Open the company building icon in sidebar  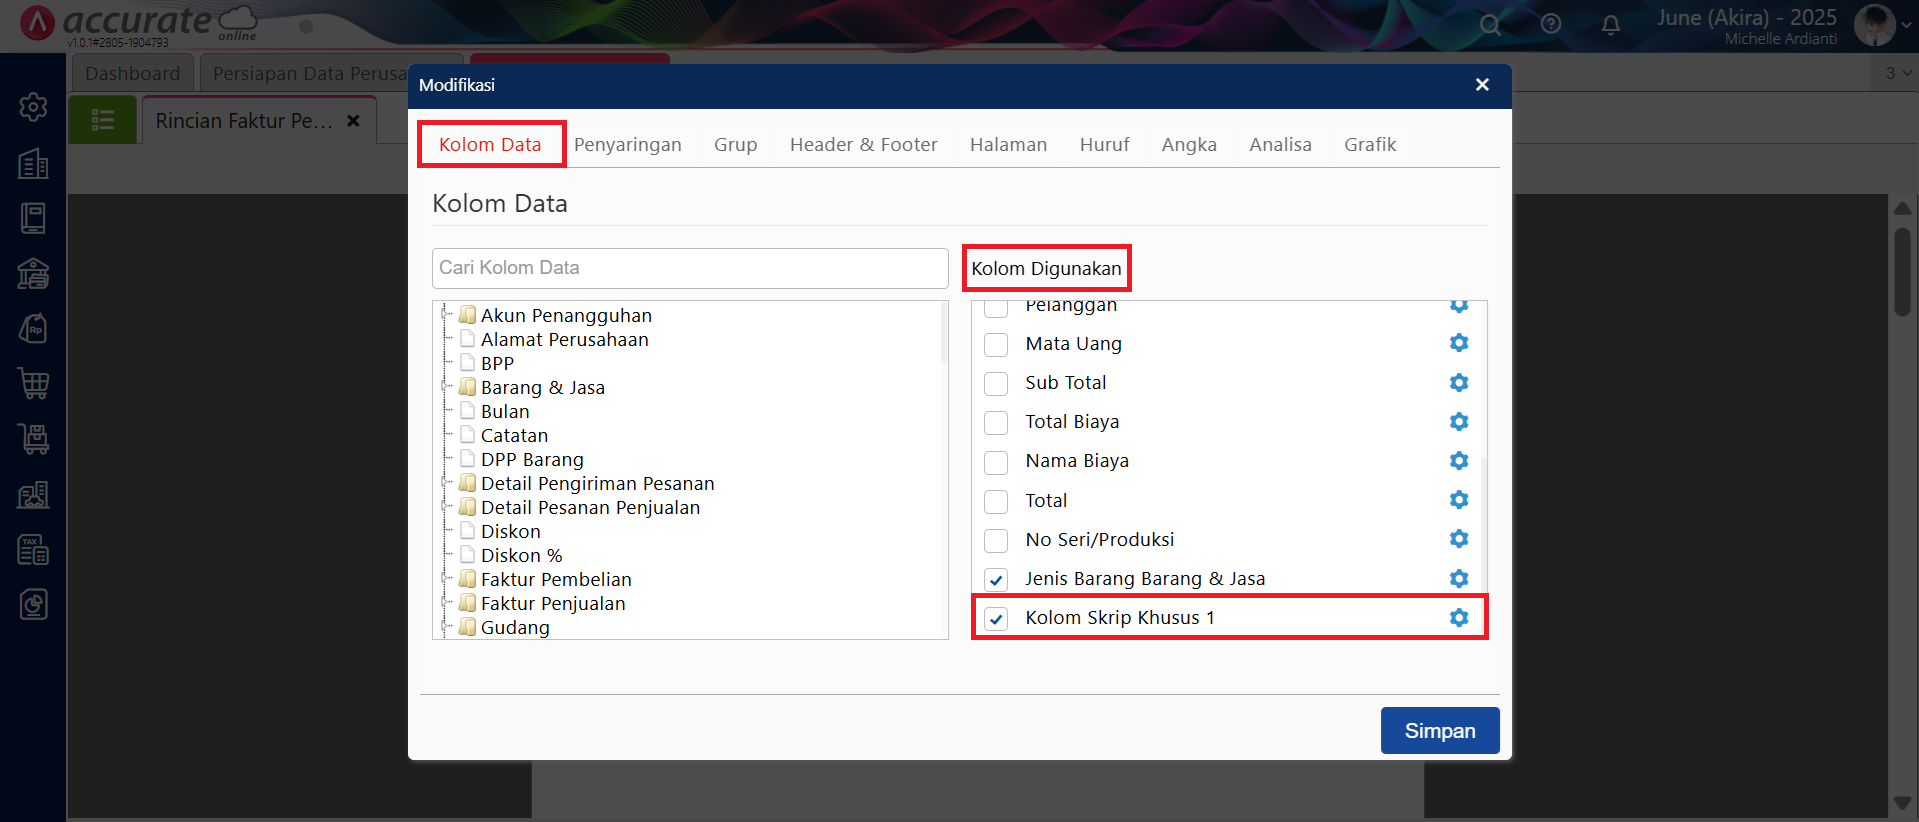point(33,164)
